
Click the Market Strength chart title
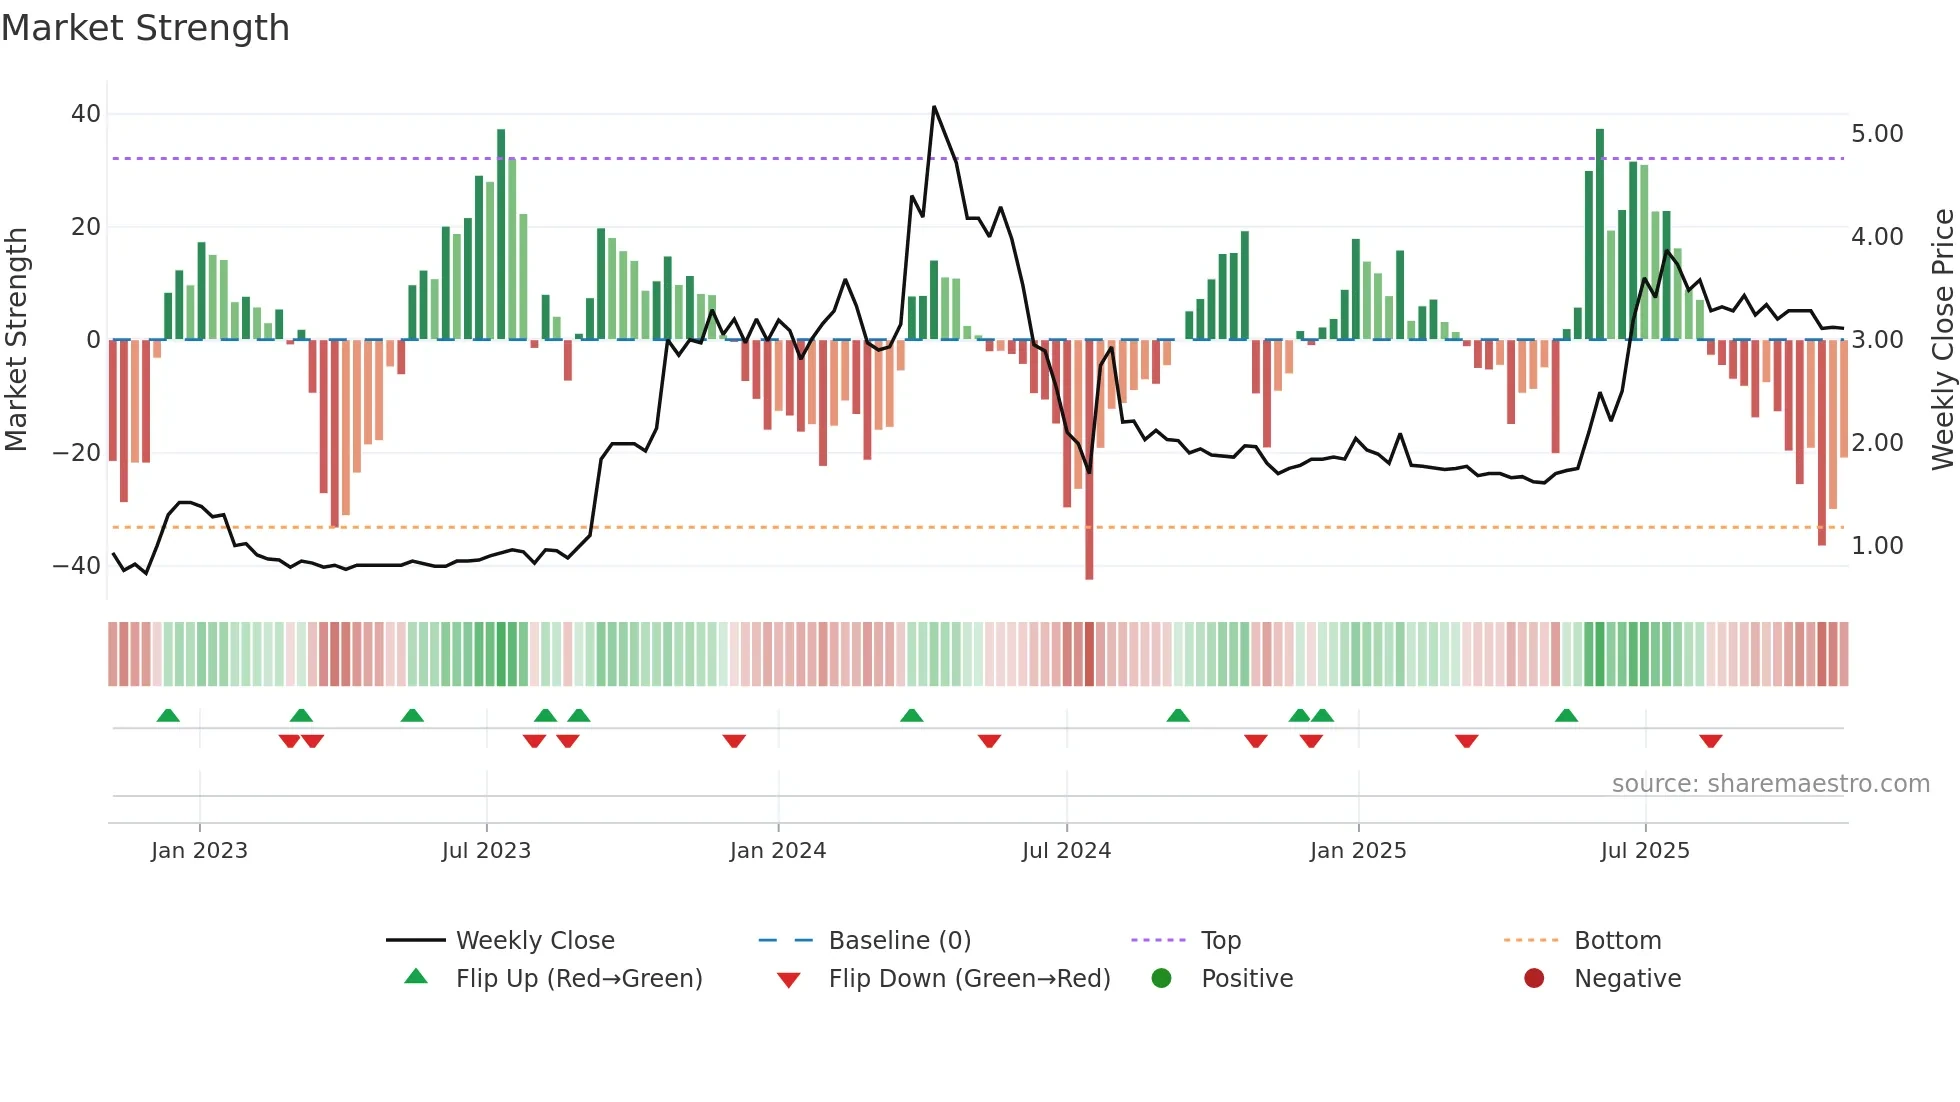click(x=146, y=28)
